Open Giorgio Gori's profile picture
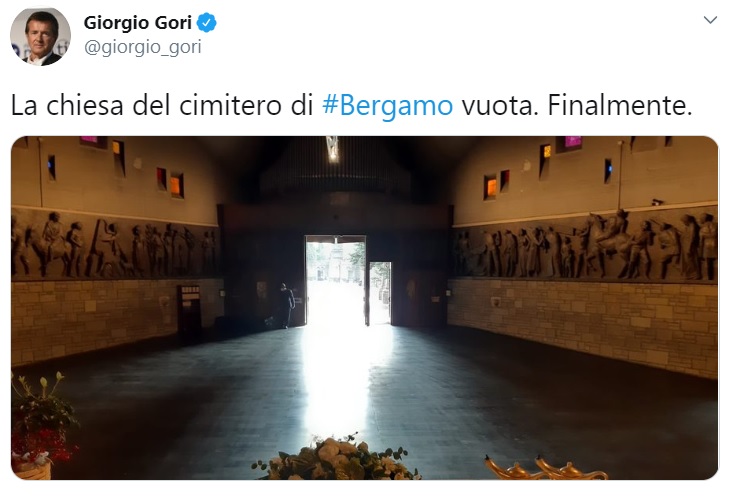This screenshot has width=730, height=496. [x=41, y=36]
